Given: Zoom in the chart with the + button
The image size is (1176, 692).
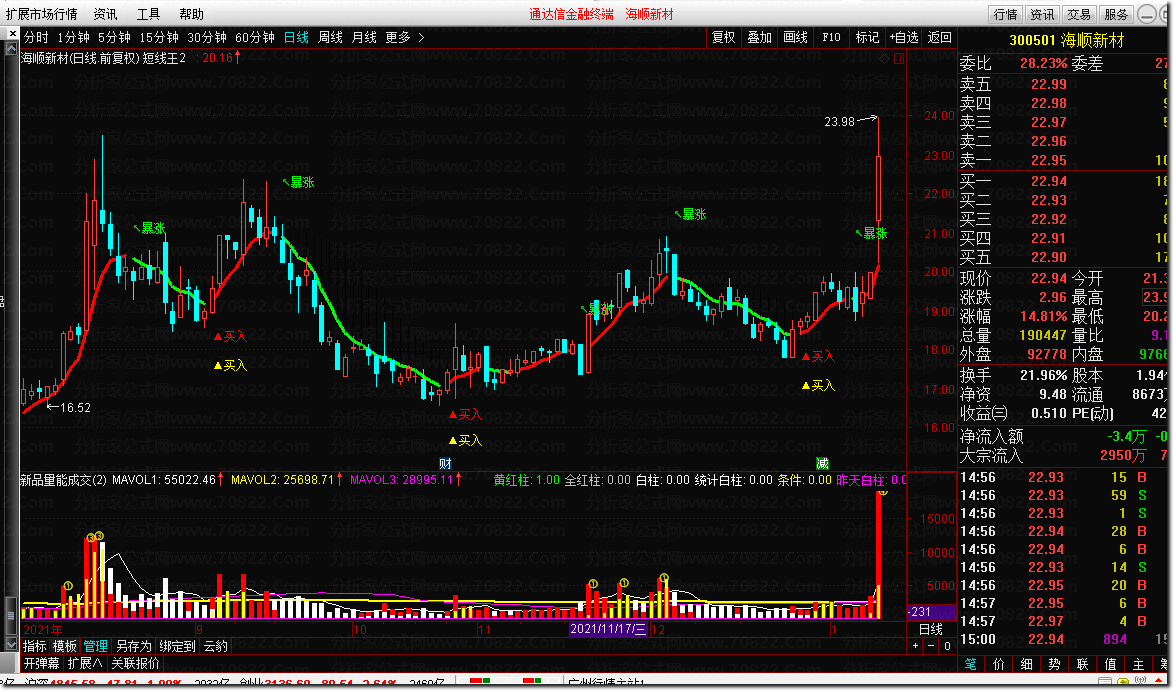Looking at the screenshot, I should [915, 646].
